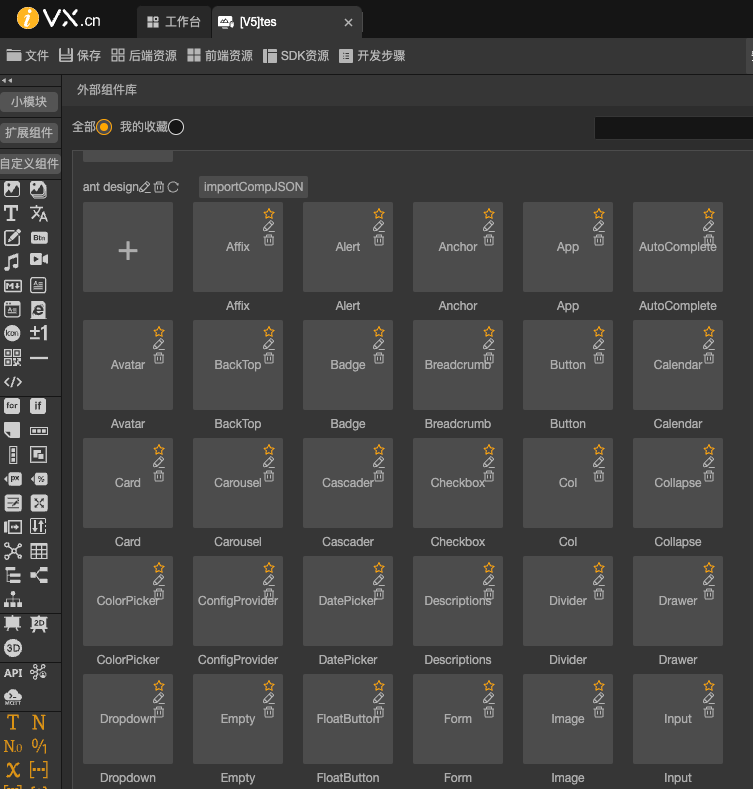Add the video camera component

[39, 259]
